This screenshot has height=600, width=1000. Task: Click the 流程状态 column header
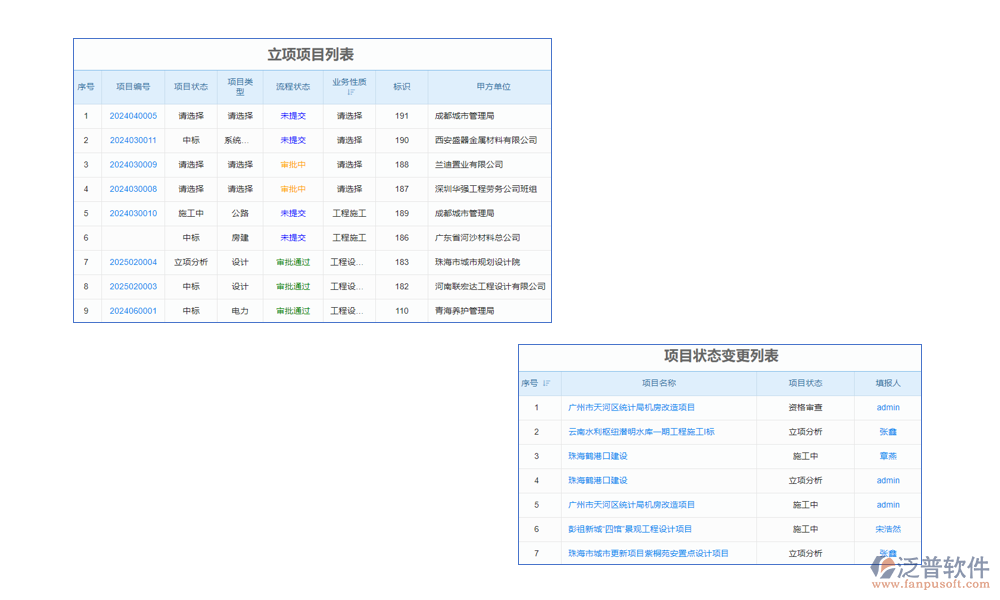coord(293,87)
